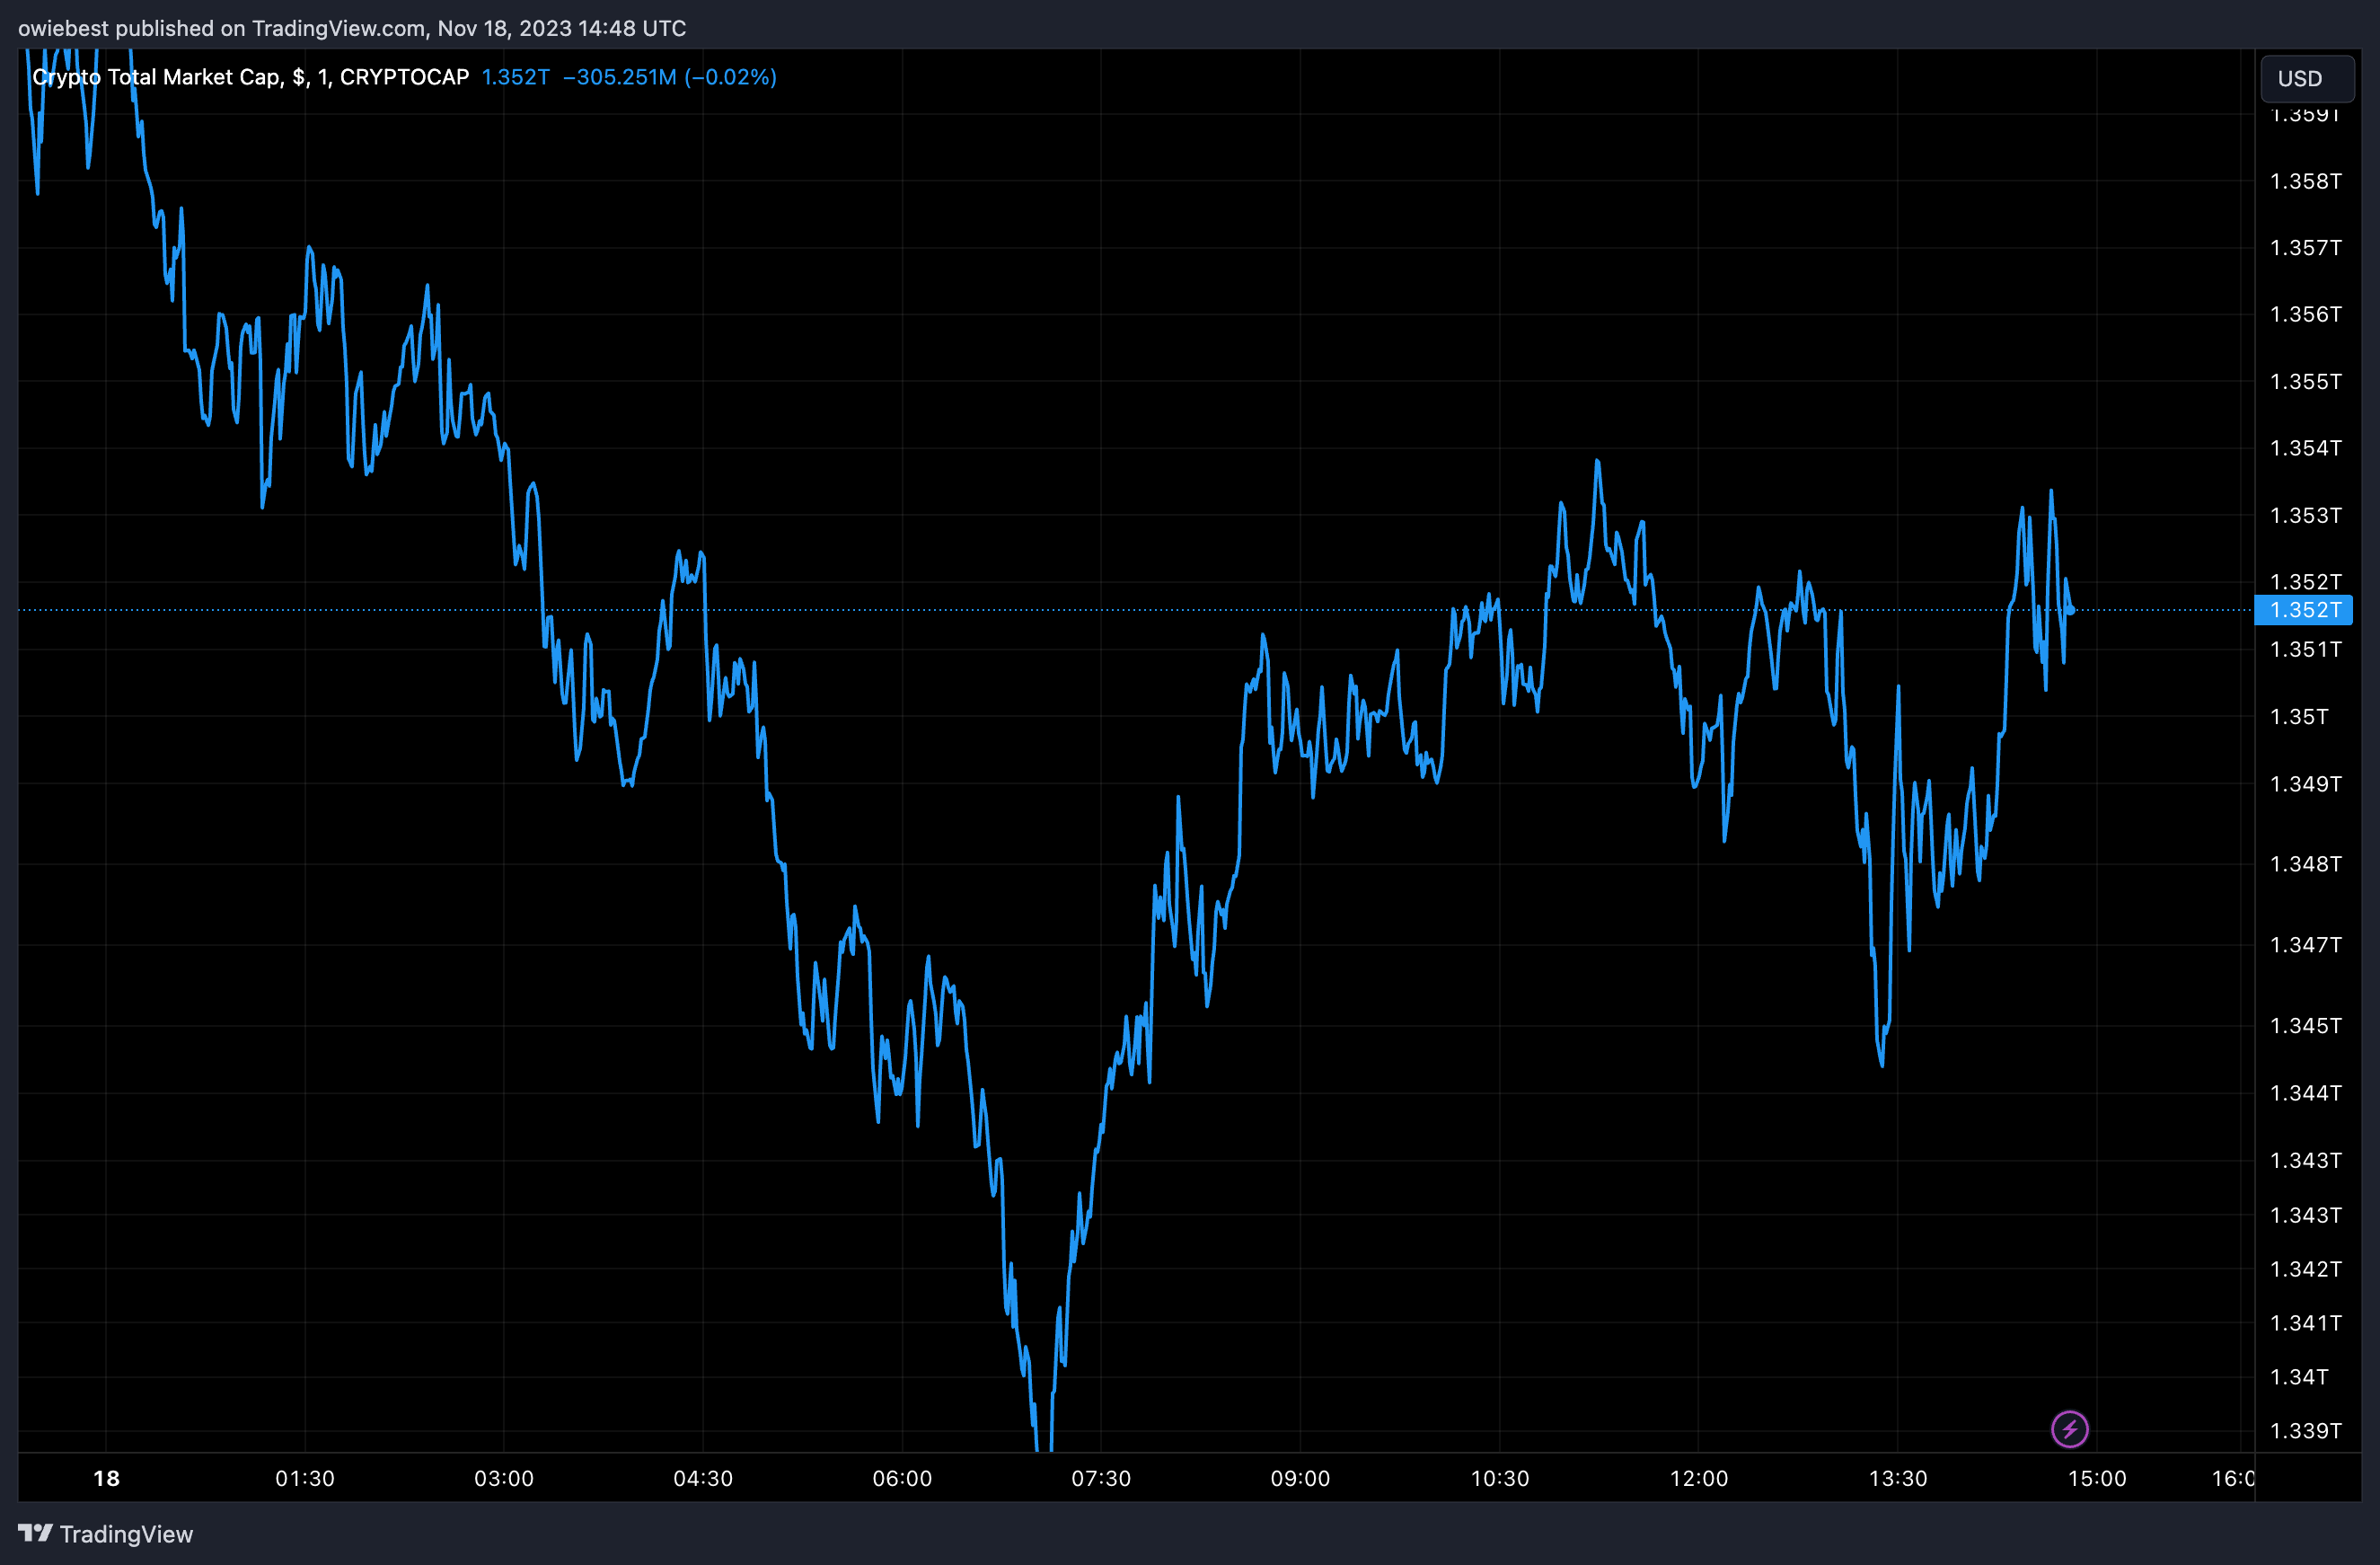
Task: Click the TradingView logo icon
Action: coord(35,1533)
